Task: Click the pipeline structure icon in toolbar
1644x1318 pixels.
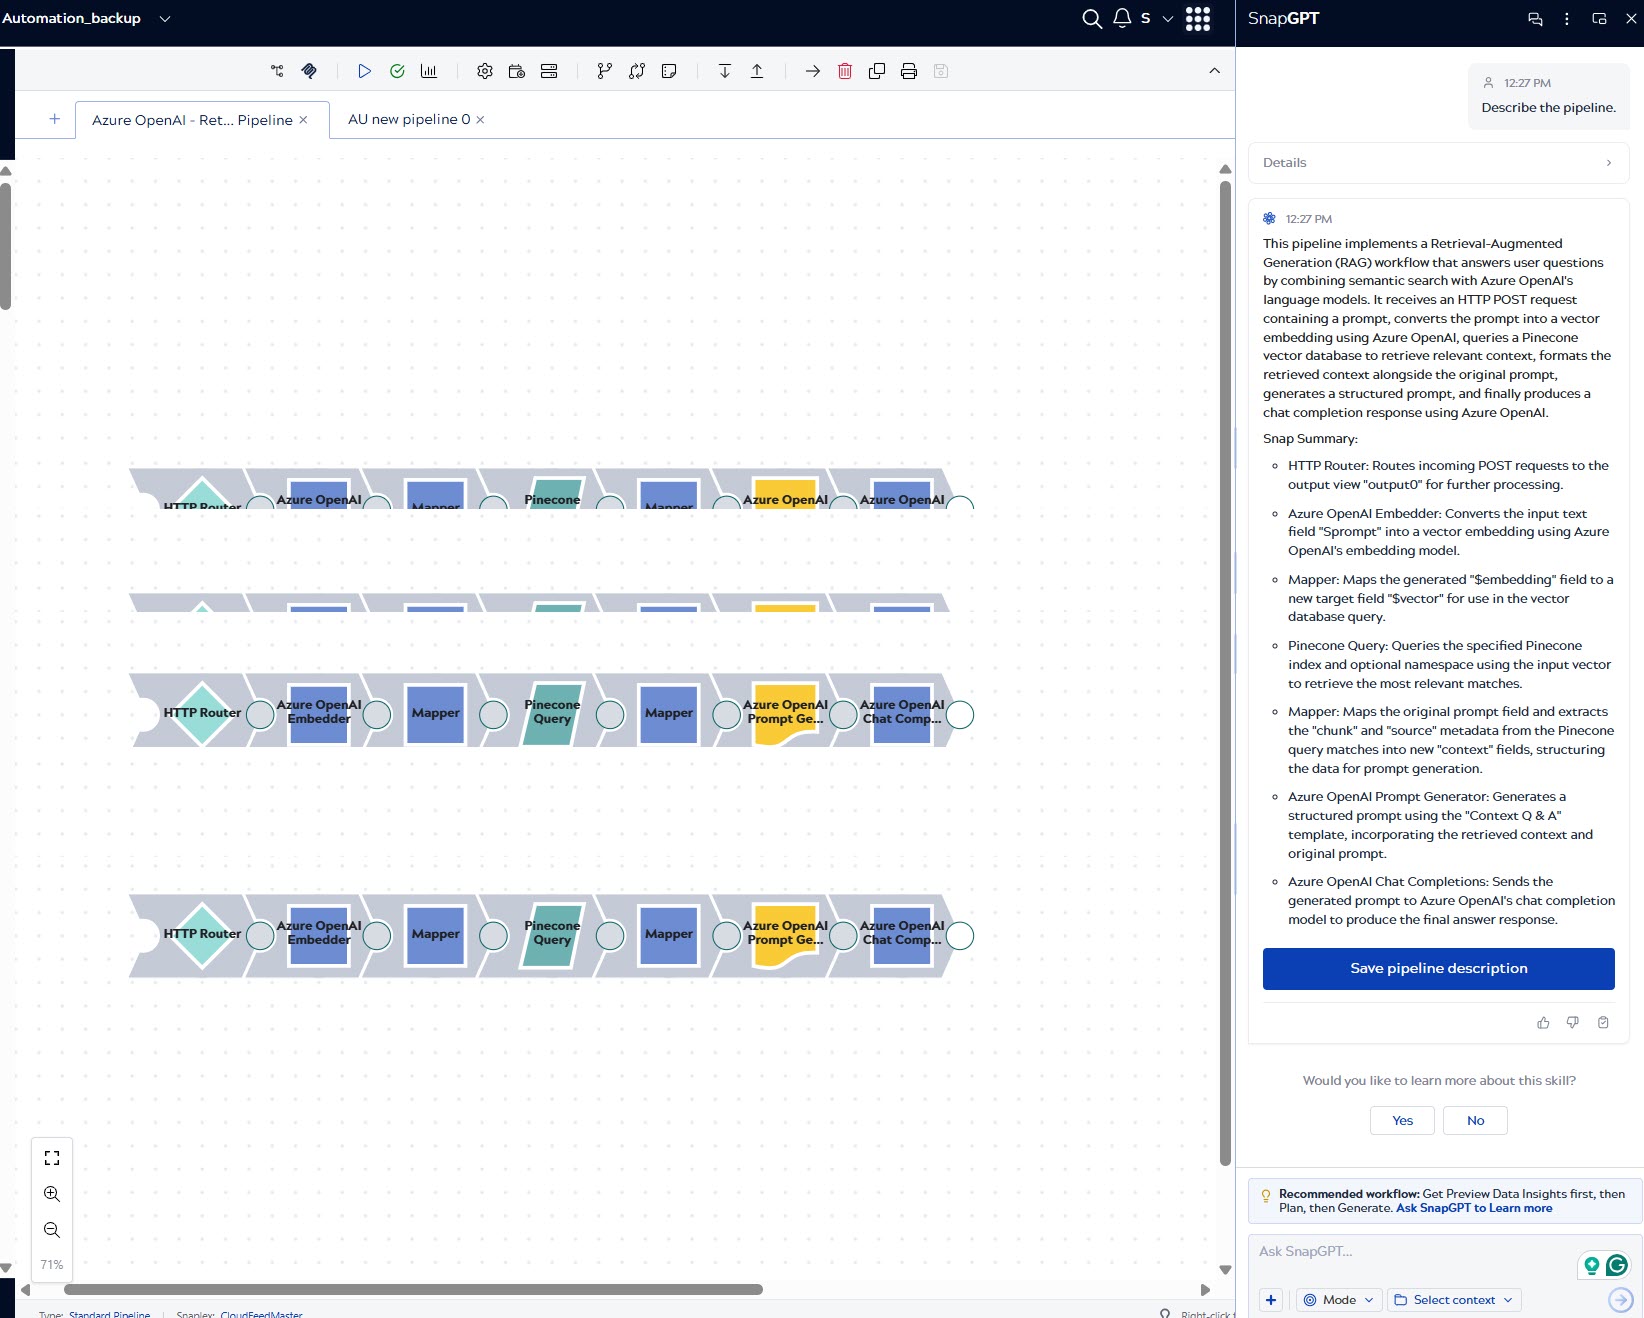Action: pos(277,71)
